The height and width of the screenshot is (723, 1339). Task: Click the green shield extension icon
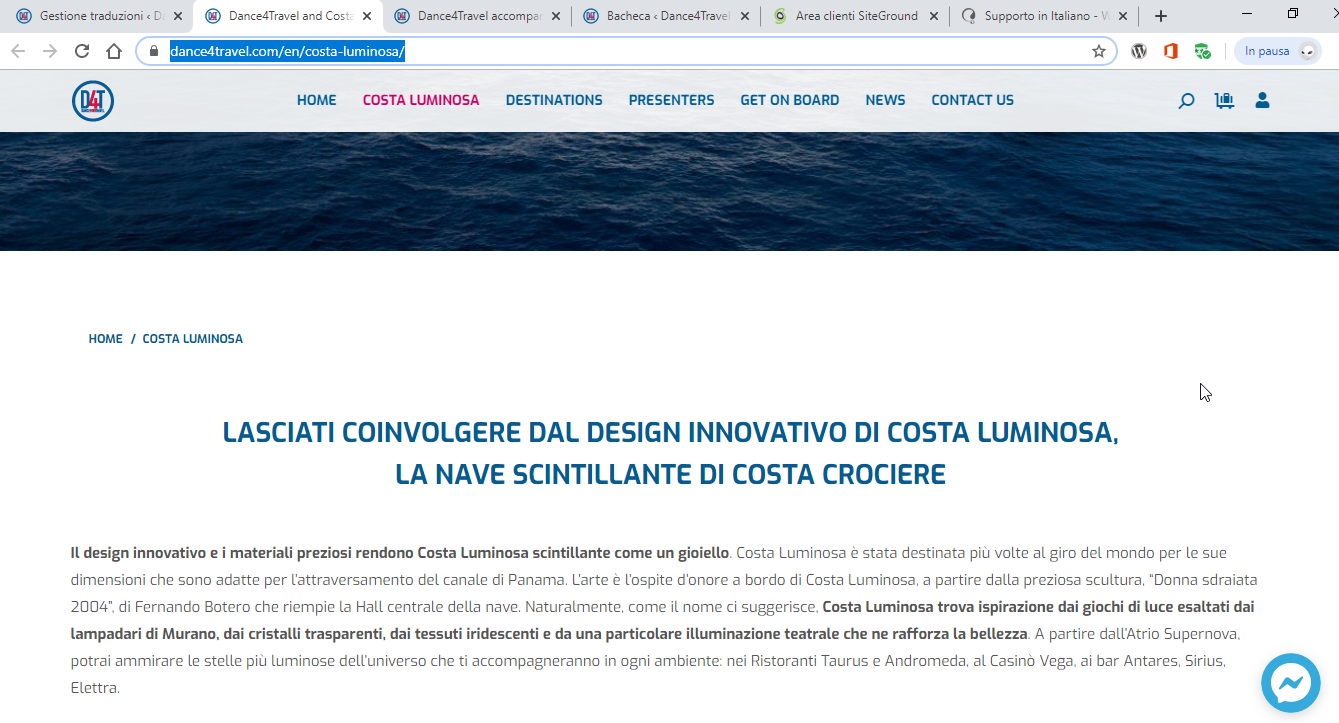(1203, 51)
